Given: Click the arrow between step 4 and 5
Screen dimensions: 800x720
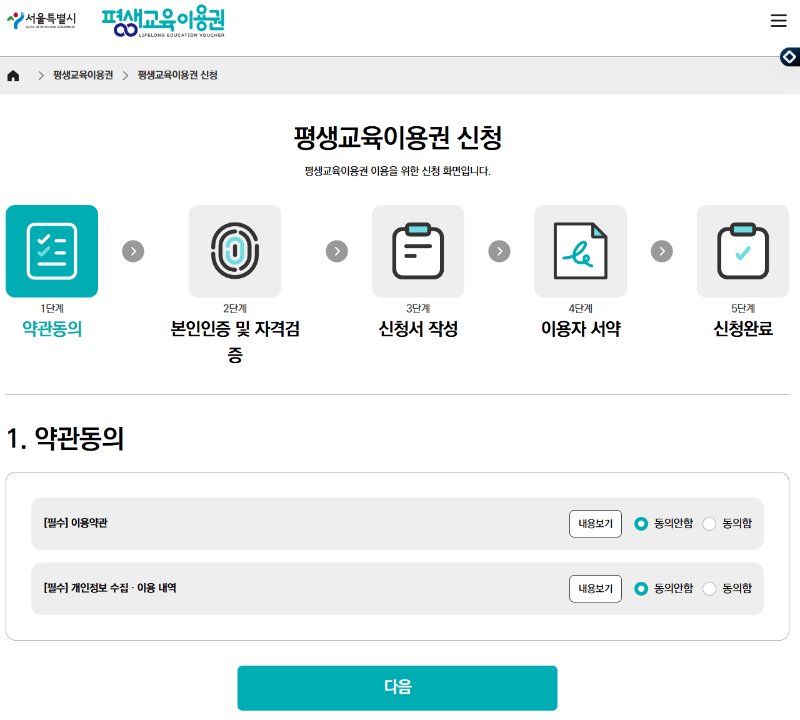Looking at the screenshot, I should tap(661, 251).
